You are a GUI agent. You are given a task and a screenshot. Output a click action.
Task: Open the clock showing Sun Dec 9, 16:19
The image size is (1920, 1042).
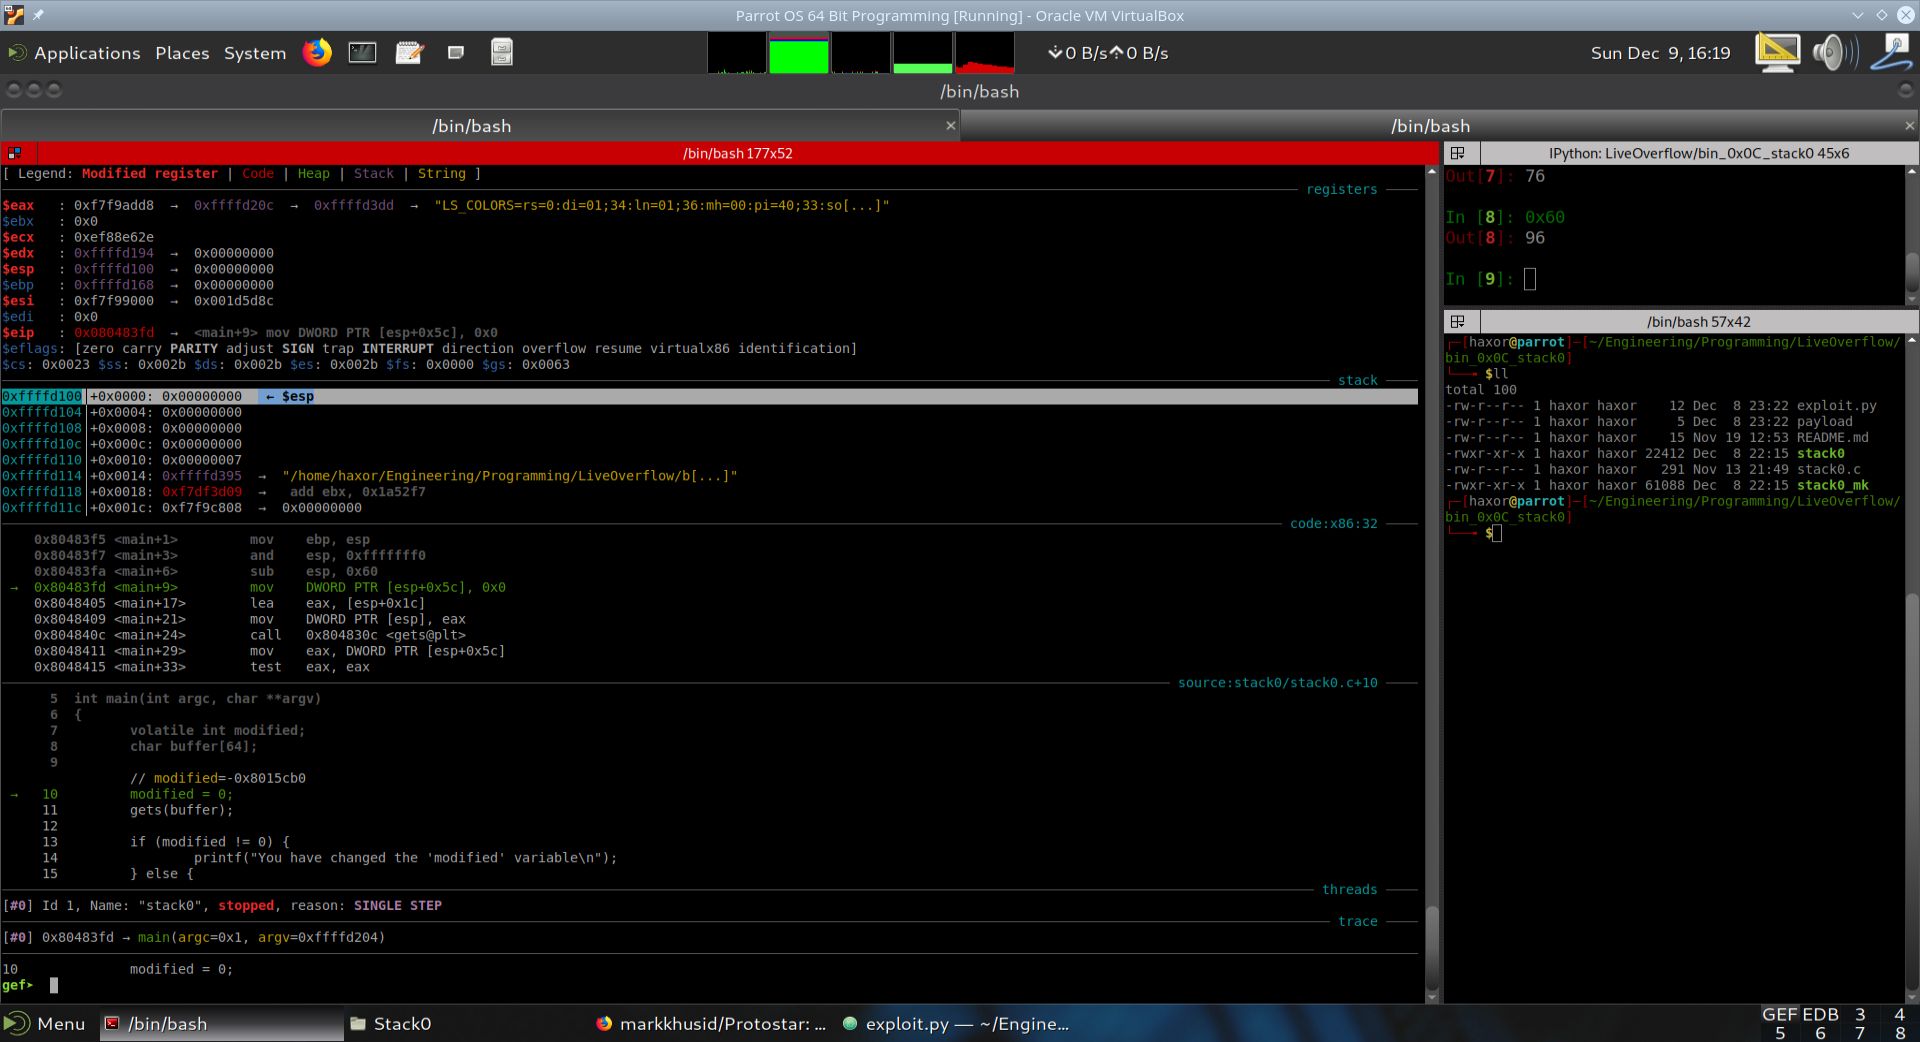click(1660, 53)
